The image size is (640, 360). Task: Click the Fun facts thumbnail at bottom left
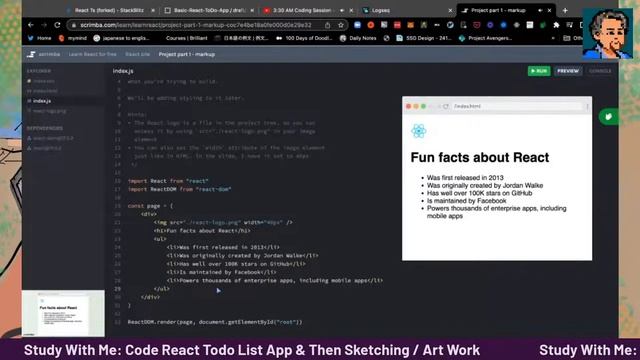click(63, 313)
